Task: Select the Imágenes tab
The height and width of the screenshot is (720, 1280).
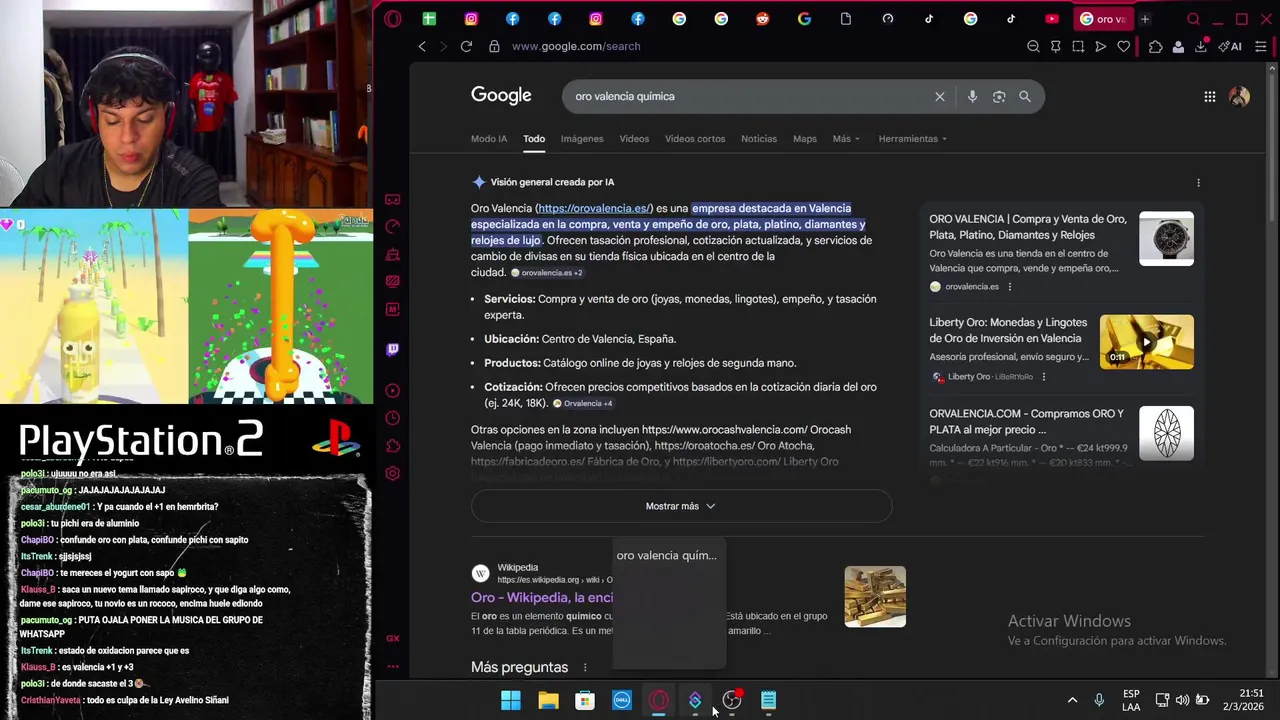Action: click(582, 139)
